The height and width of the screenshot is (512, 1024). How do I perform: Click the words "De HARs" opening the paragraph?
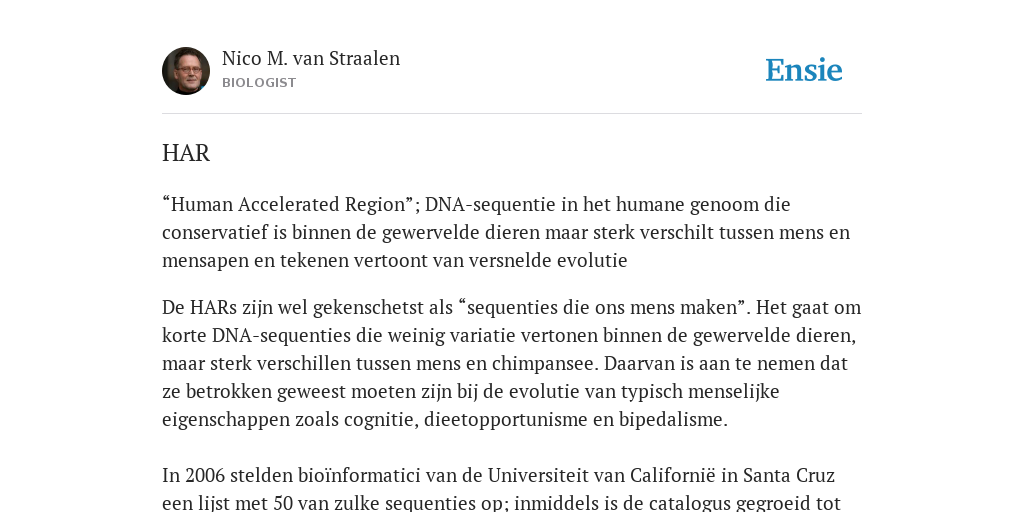(x=199, y=308)
